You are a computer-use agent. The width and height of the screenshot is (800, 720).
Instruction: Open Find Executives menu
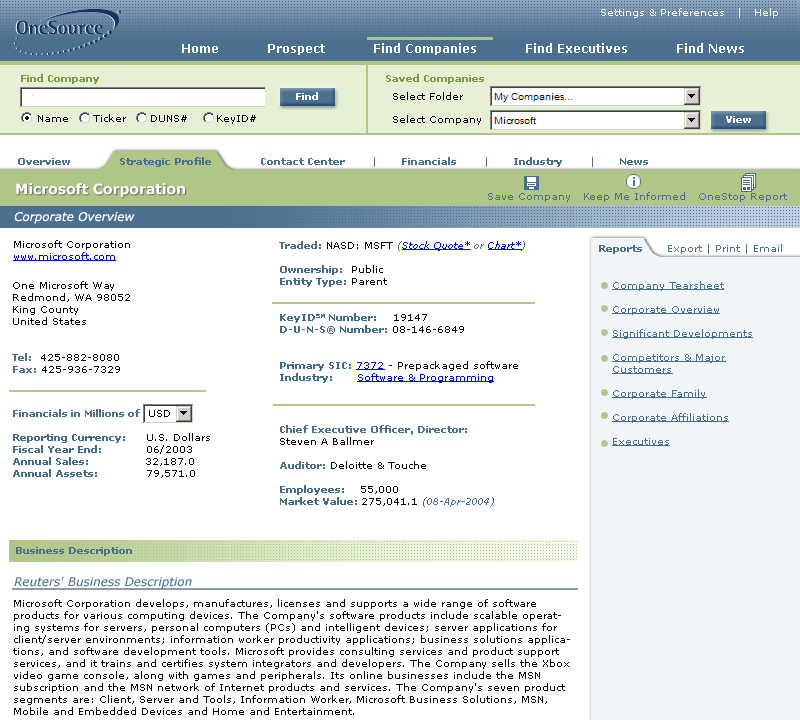coord(576,48)
